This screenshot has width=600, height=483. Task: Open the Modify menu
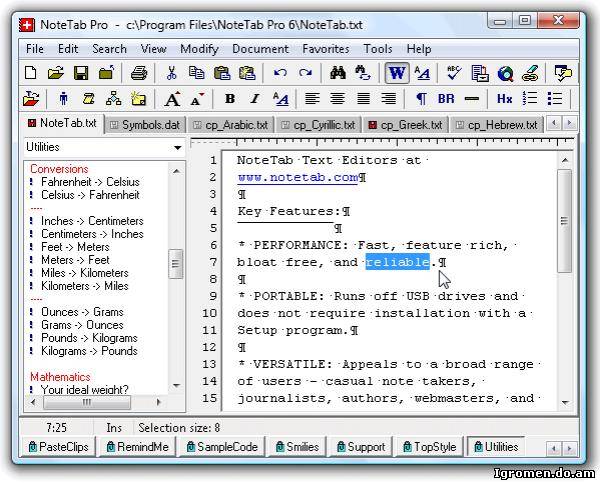[199, 49]
